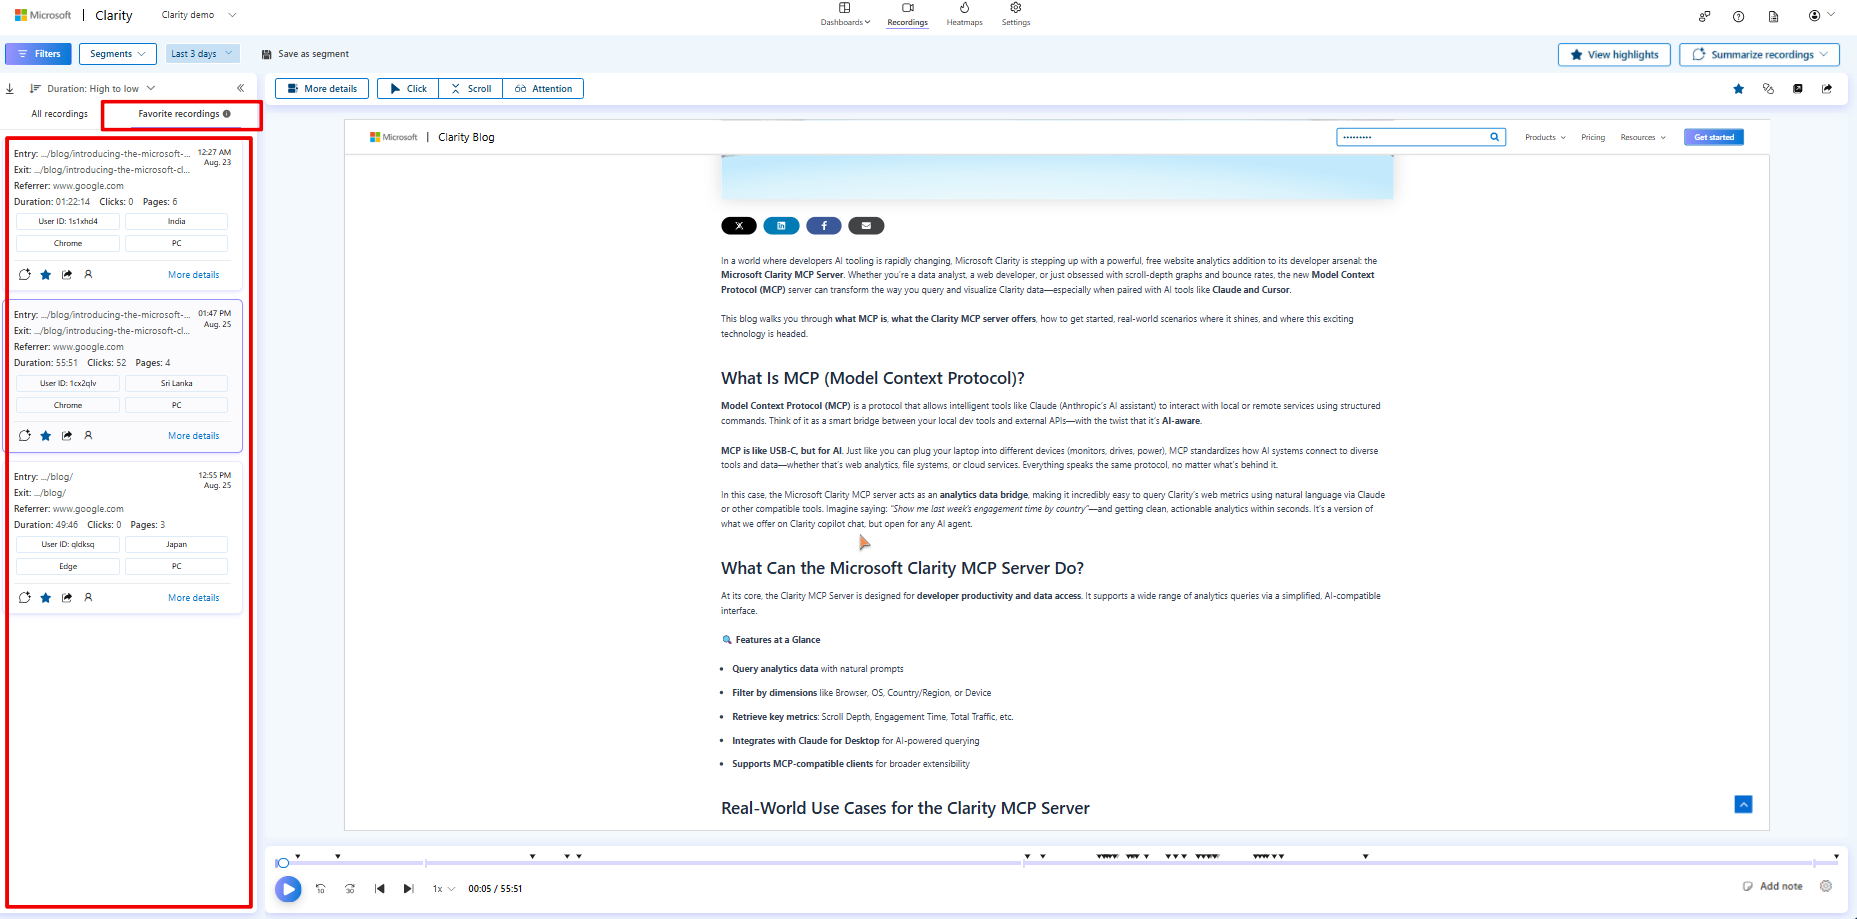Screen dimensions: 1857x919
Task: Open the community feedback icon in the header
Action: point(1704,16)
